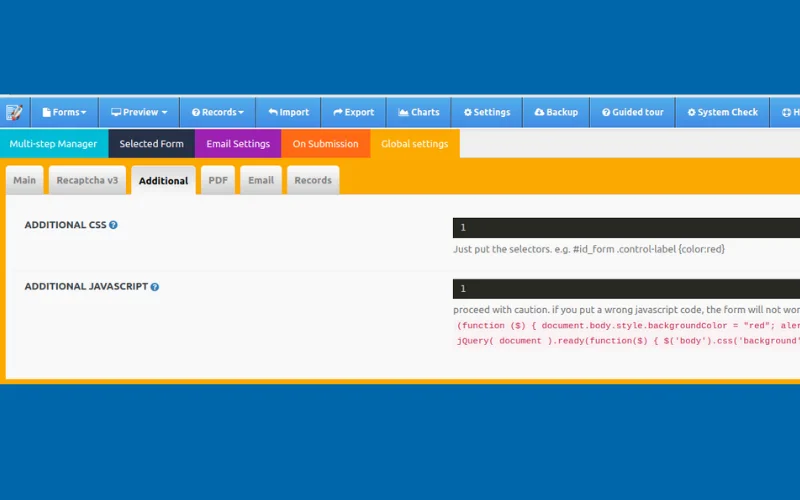Switch to the PDF tab

point(218,180)
